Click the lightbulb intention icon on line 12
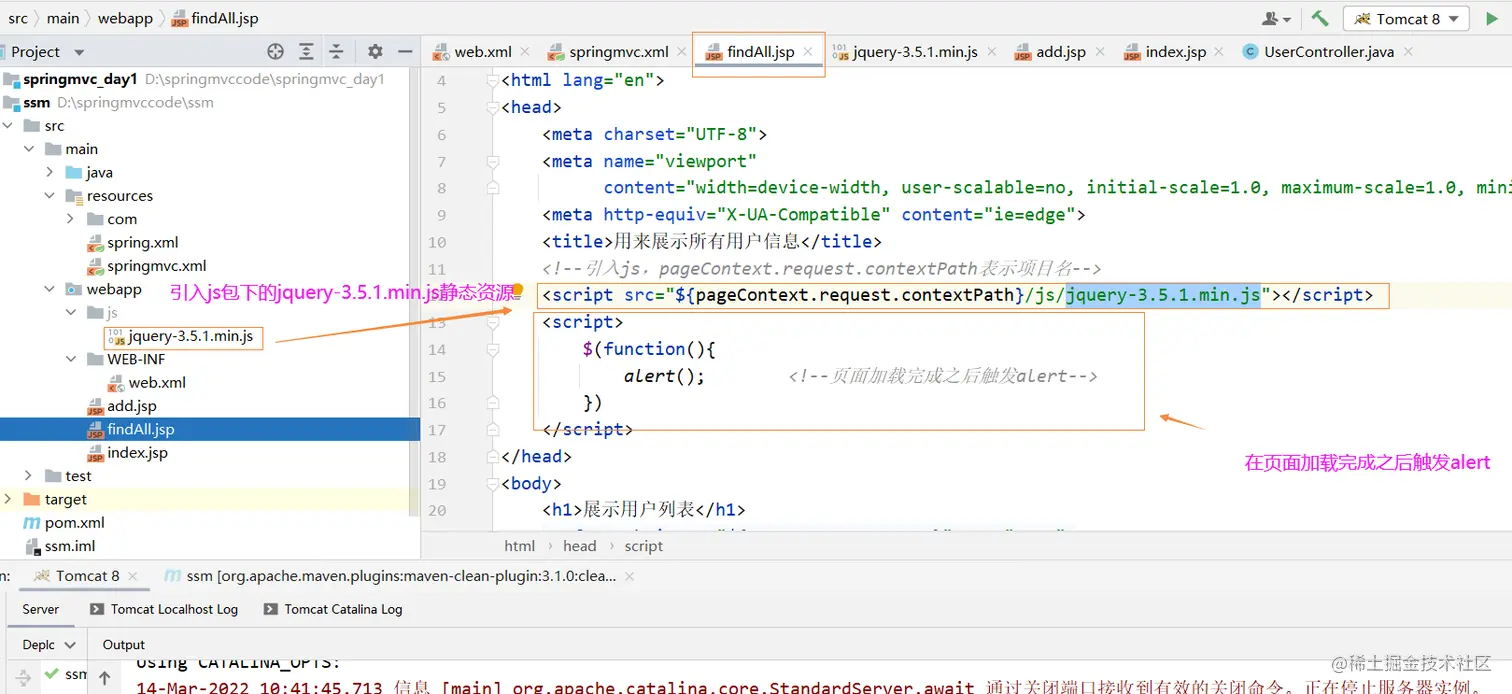Image resolution: width=1512 pixels, height=694 pixels. point(518,289)
